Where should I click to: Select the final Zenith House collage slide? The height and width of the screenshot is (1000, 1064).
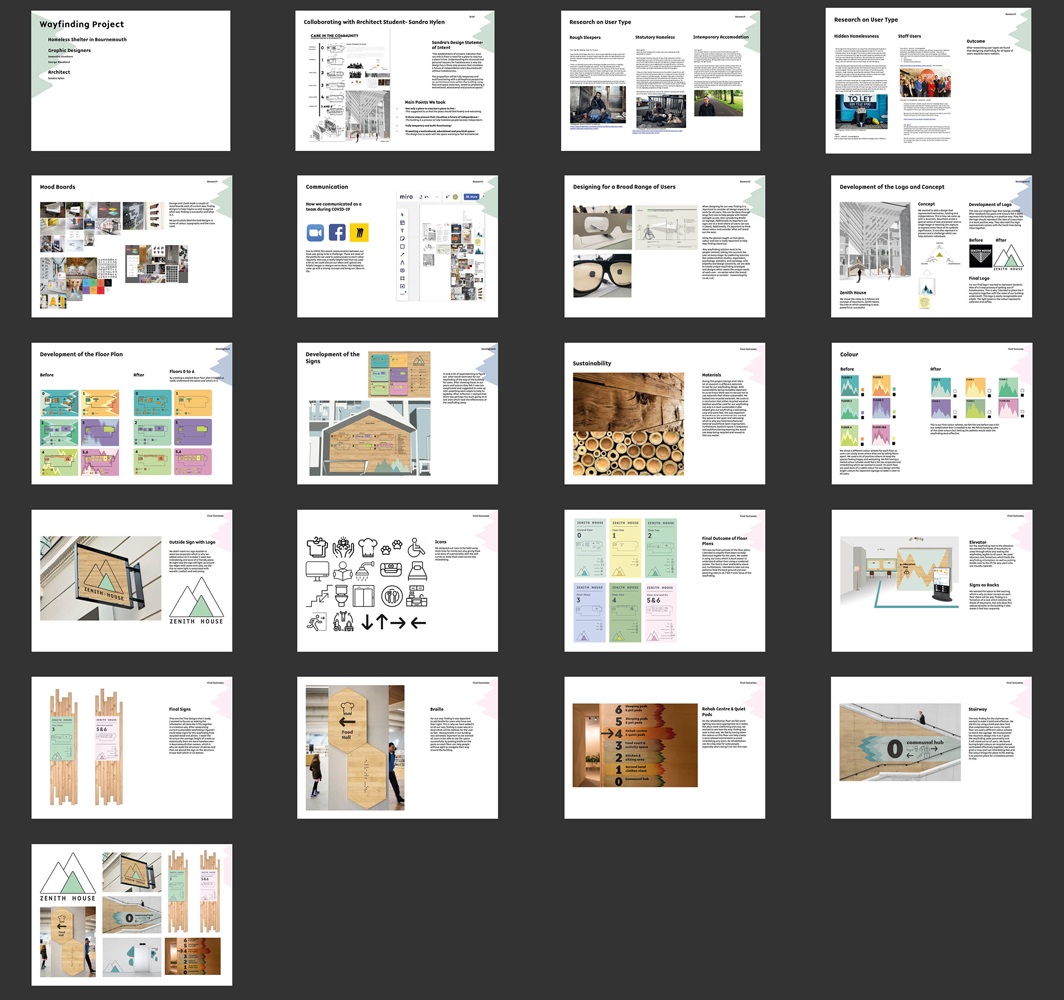pos(131,914)
